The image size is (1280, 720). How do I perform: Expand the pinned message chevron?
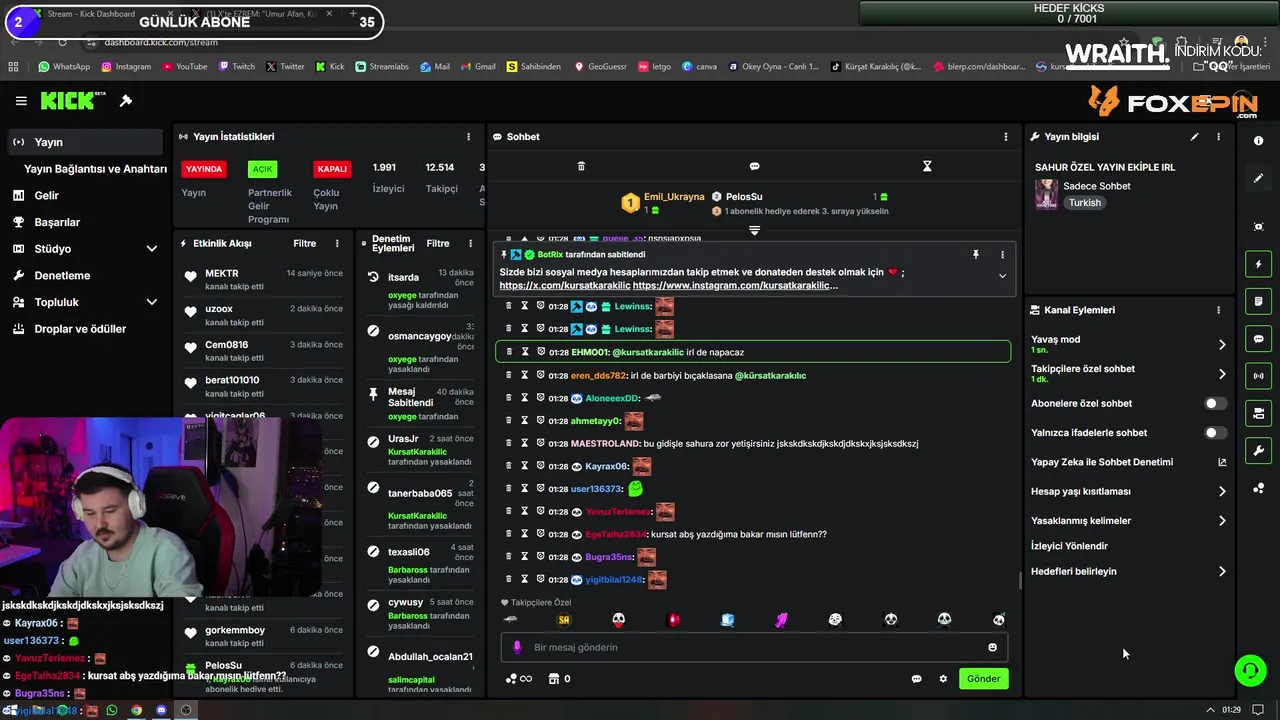(1002, 276)
